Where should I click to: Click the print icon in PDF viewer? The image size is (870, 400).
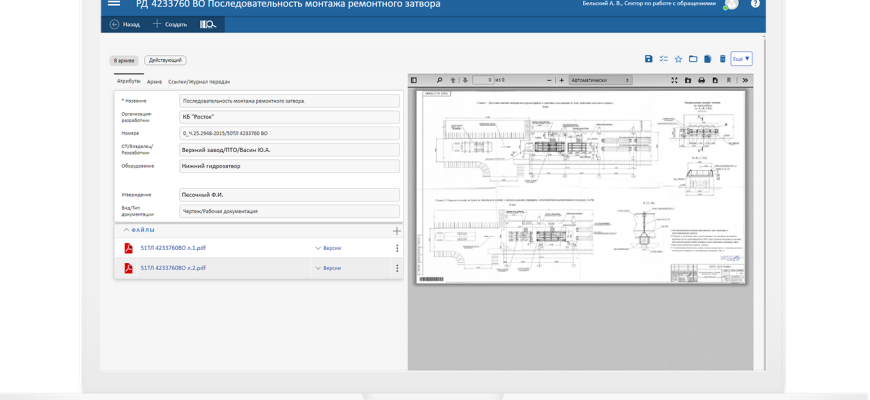coord(701,79)
